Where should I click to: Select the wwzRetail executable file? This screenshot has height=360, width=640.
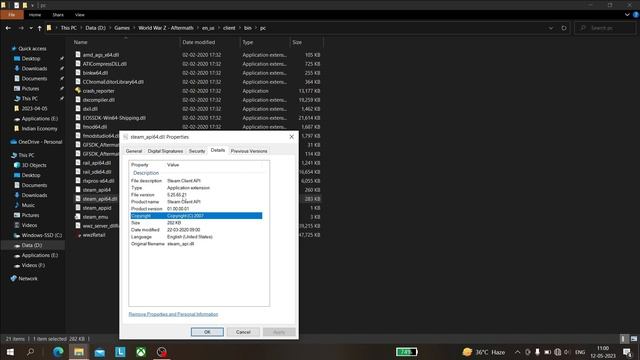coord(94,235)
